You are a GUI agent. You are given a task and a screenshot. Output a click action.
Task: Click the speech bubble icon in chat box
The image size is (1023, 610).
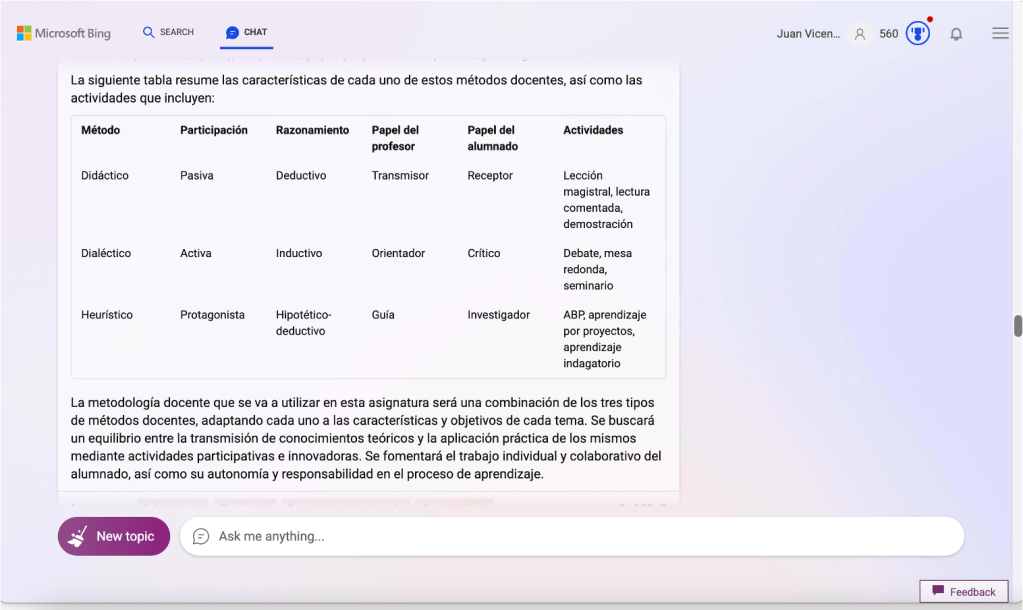pyautogui.click(x=201, y=537)
